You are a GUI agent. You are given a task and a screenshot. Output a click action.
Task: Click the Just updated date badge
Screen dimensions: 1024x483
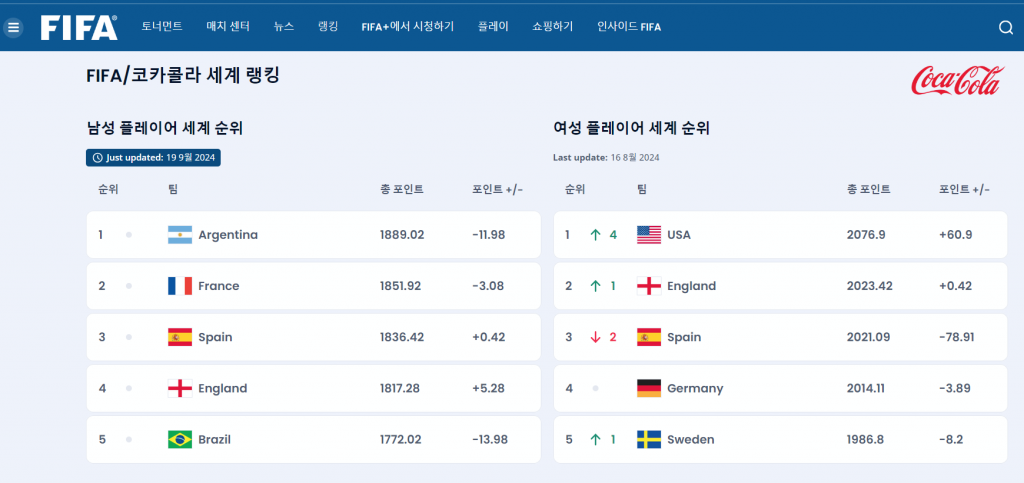tap(153, 157)
